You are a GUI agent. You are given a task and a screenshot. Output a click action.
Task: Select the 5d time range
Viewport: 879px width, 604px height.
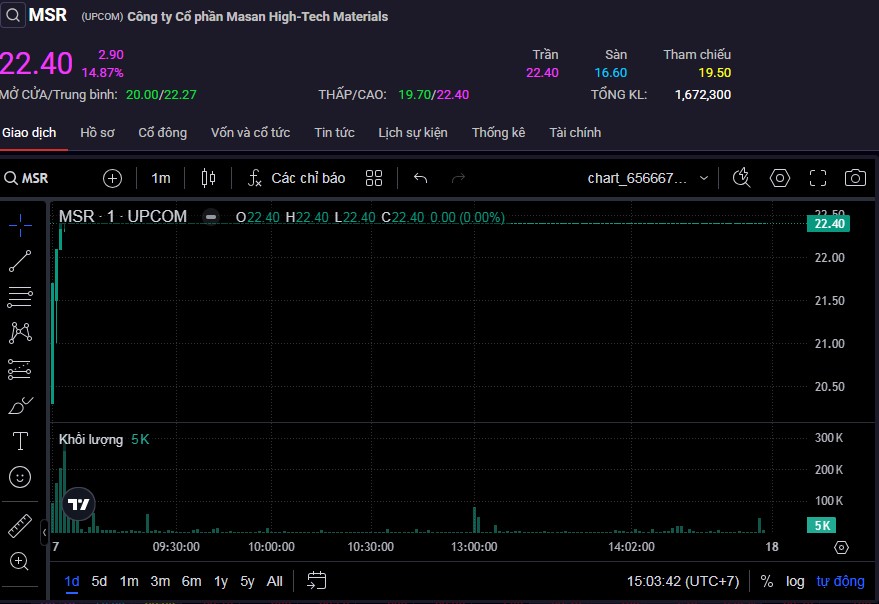(99, 581)
